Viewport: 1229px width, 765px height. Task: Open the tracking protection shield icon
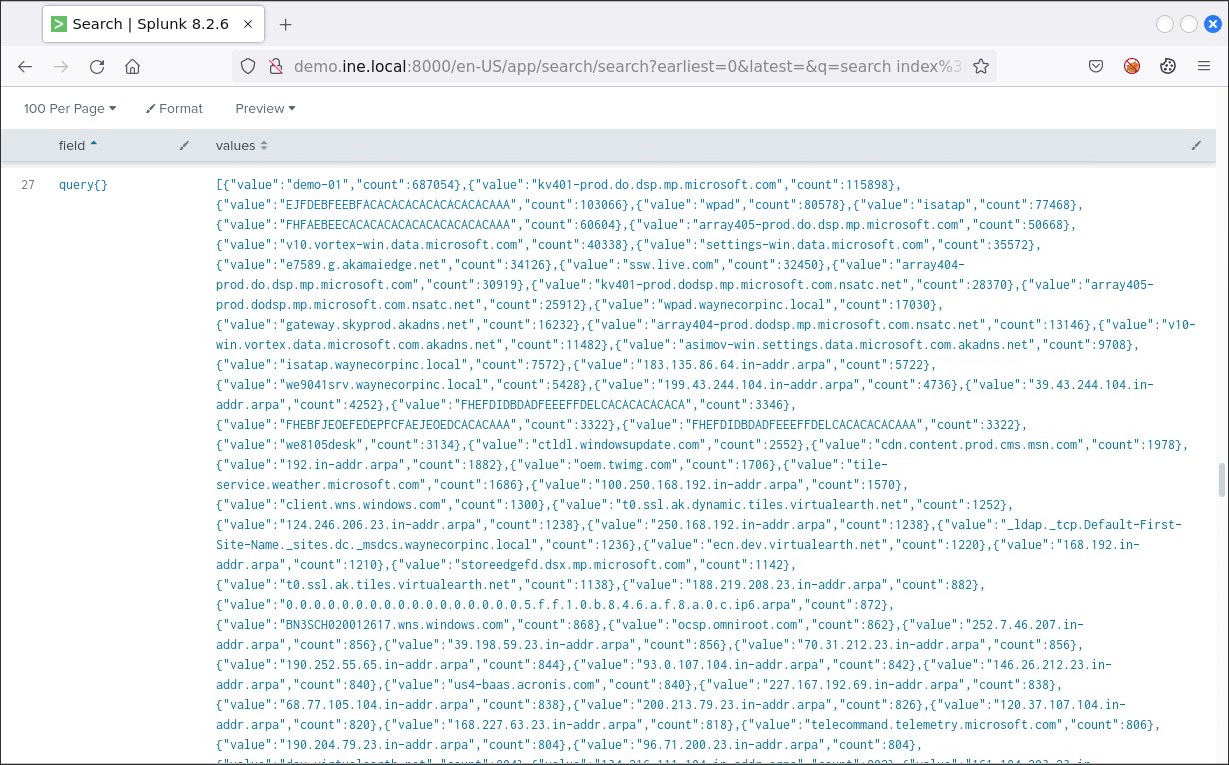click(247, 67)
